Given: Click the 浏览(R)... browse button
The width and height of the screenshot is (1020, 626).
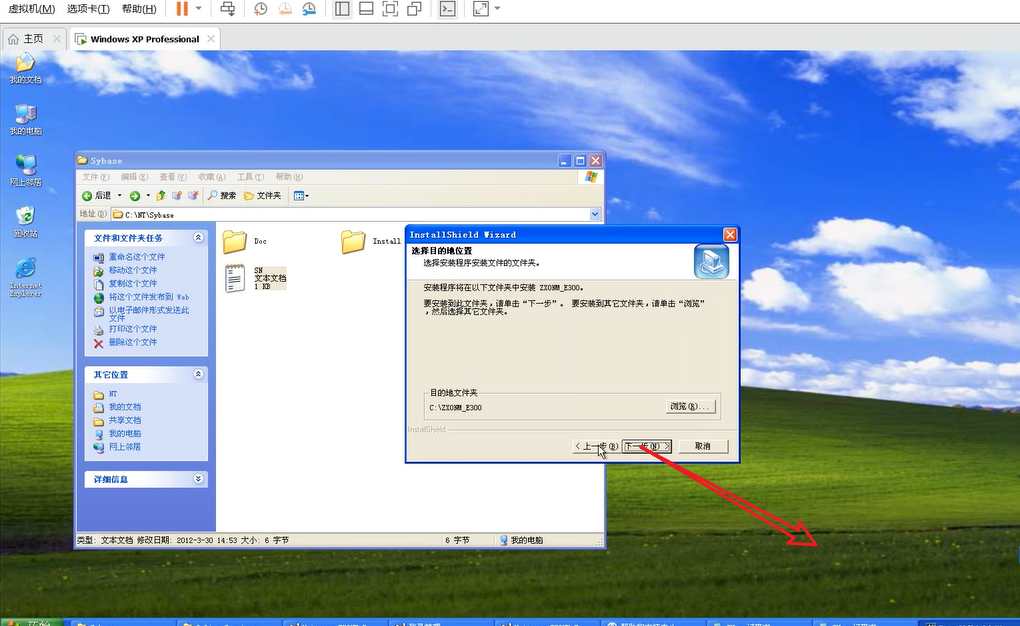Looking at the screenshot, I should click(x=690, y=407).
